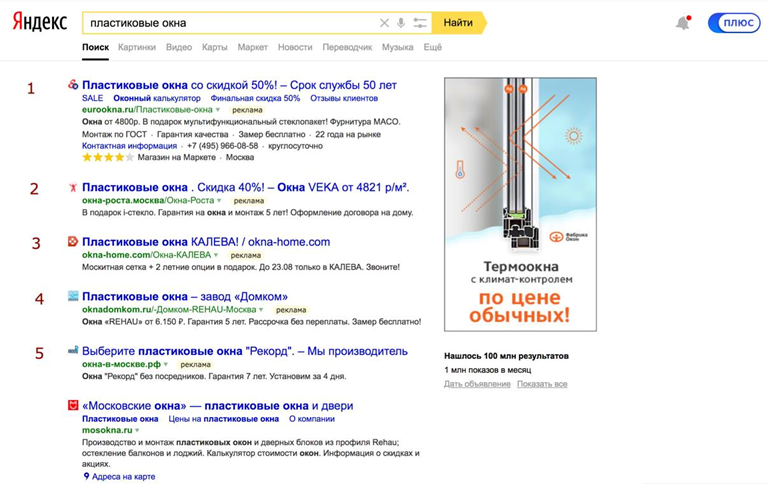Click map pin icon by Адреса на карте
This screenshot has width=769, height=484.
click(86, 476)
